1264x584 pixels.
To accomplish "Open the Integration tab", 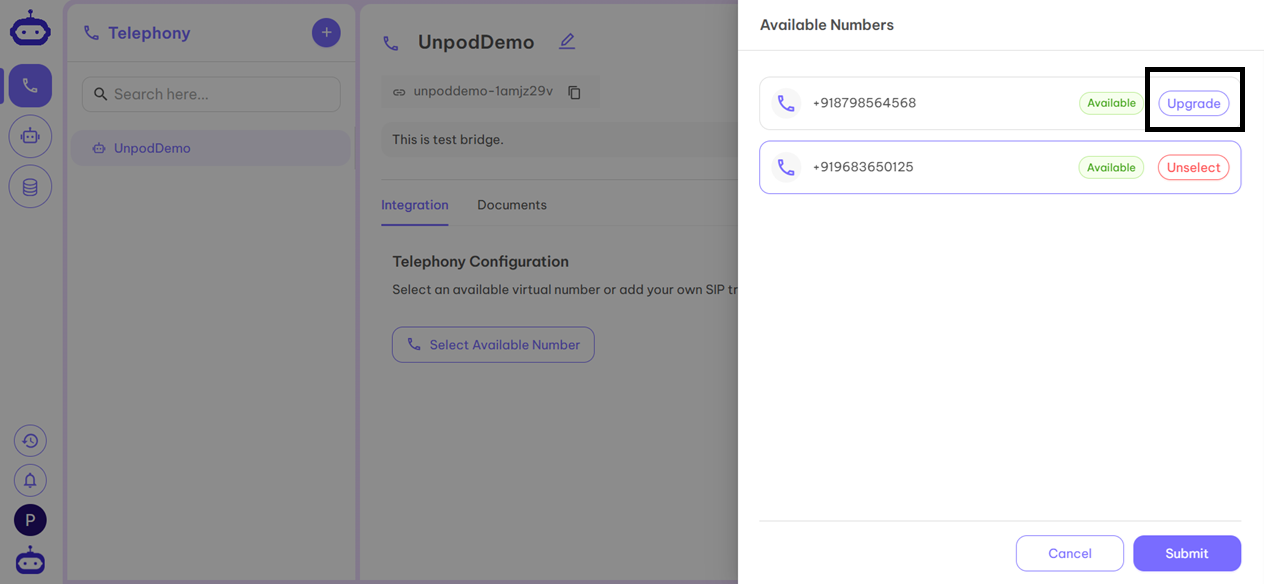I will 415,205.
